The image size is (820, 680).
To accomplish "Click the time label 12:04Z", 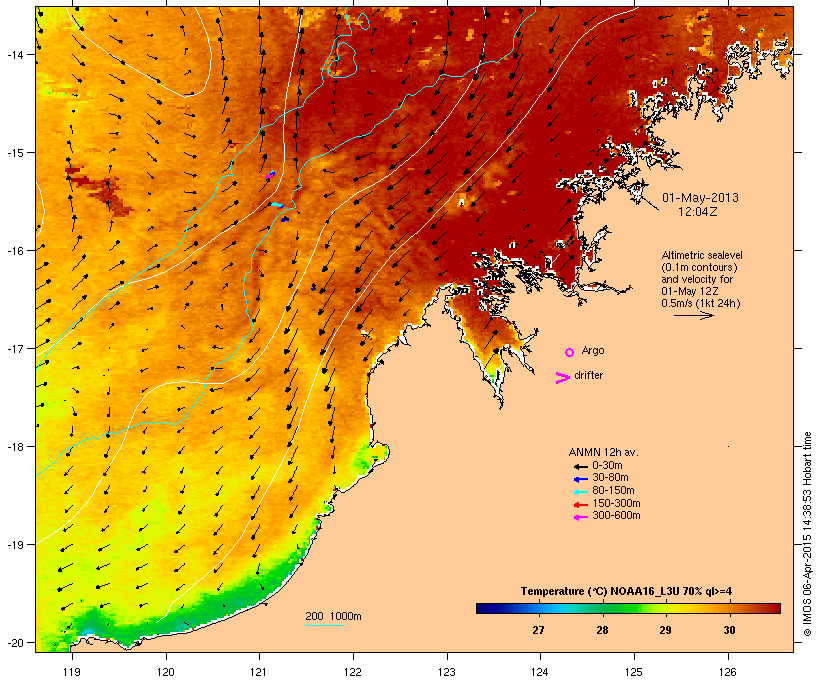I will 698,212.
